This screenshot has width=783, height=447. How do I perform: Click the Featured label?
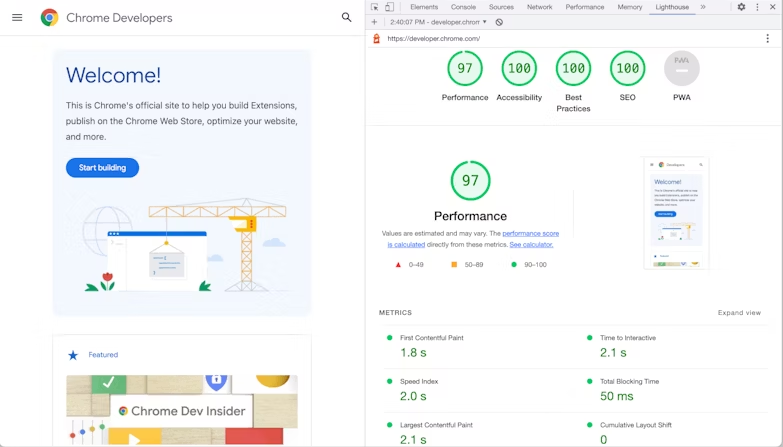(x=103, y=355)
